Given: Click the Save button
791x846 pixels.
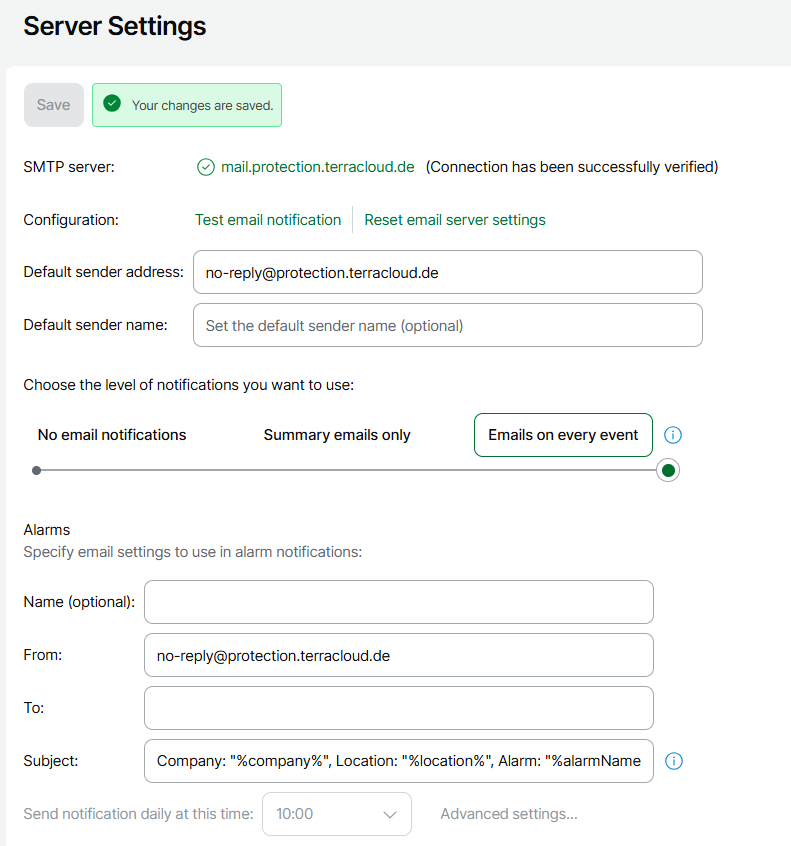Looking at the screenshot, I should click(54, 105).
